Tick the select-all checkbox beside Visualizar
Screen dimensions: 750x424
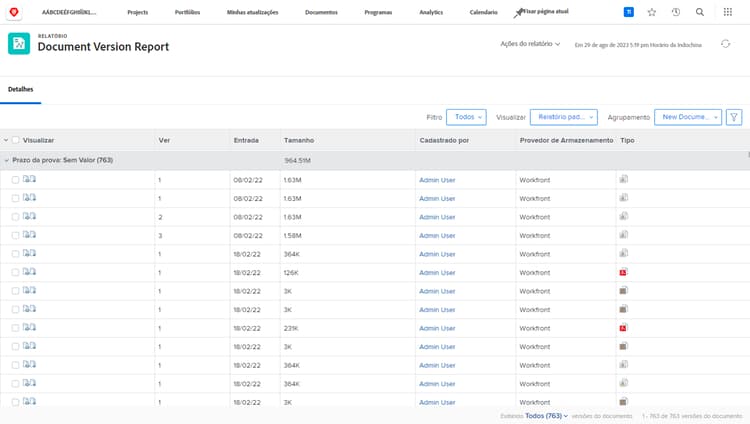16,141
